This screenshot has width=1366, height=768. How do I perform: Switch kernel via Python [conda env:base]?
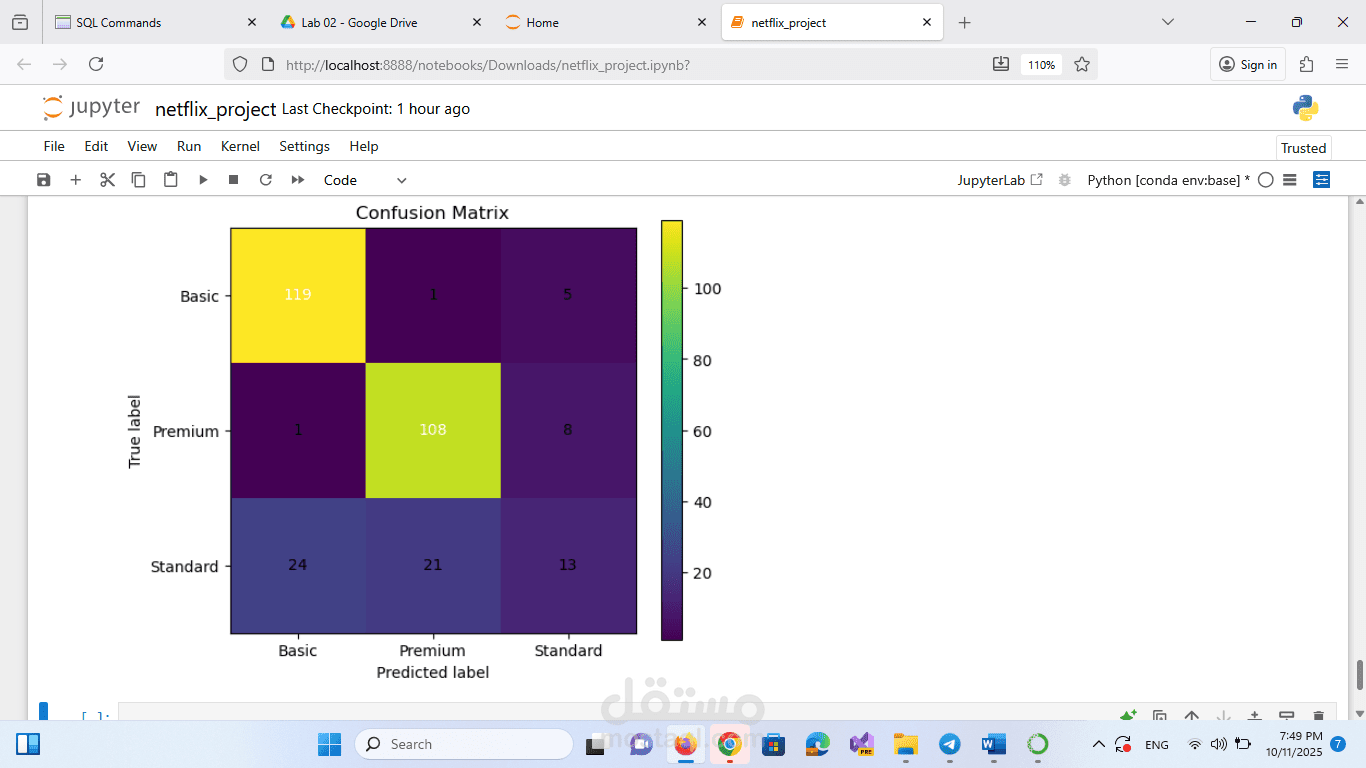1168,180
